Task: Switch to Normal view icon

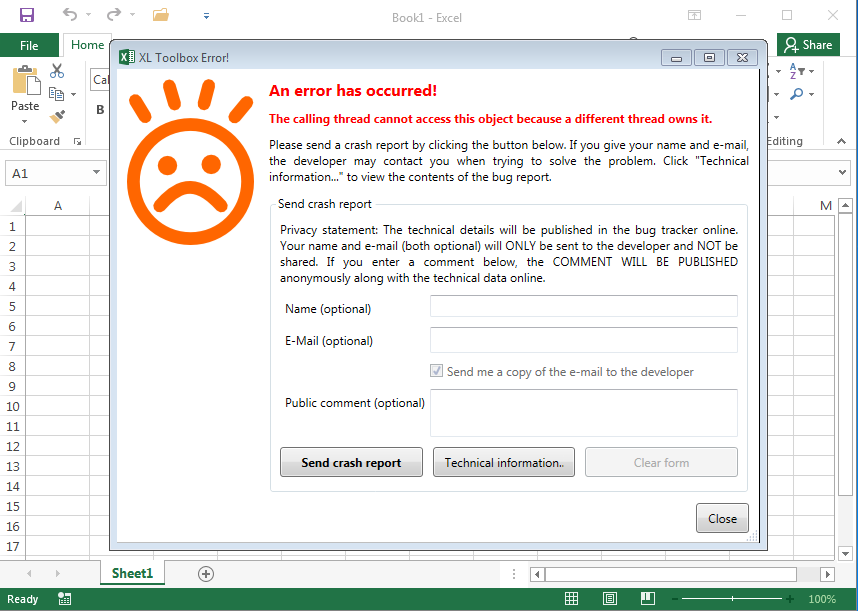Action: click(x=571, y=599)
